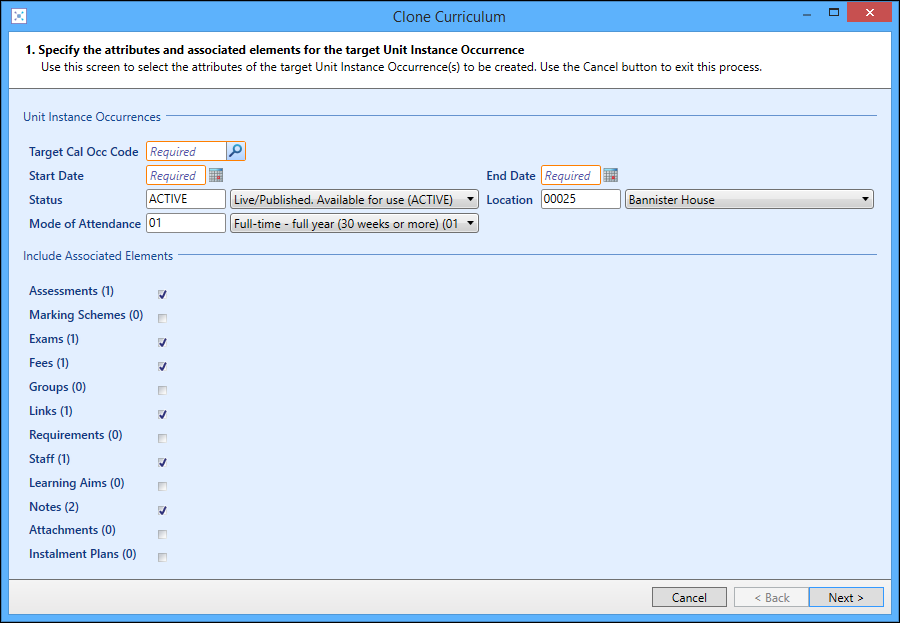The image size is (900, 623).
Task: Check the Instalment Plans checkbox
Action: (x=162, y=557)
